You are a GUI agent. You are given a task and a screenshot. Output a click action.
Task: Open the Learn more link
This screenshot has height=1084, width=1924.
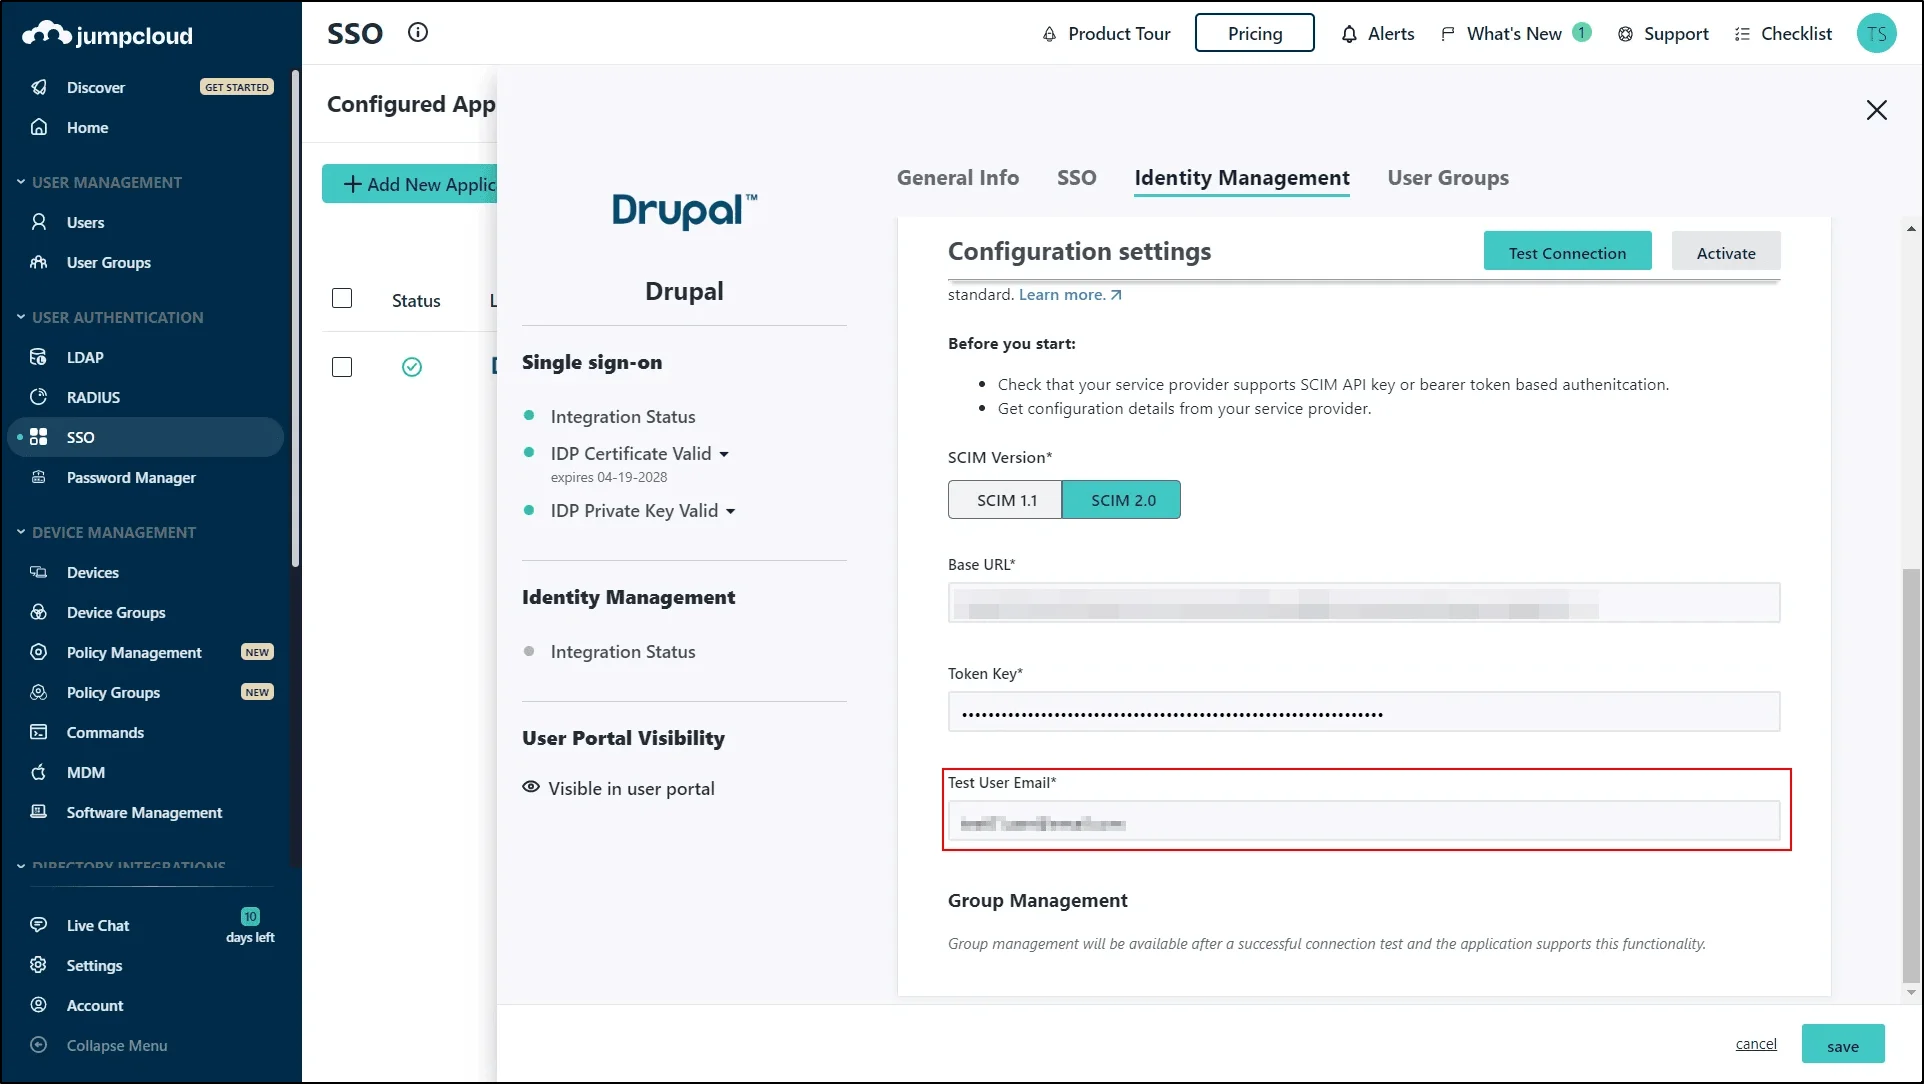click(1070, 295)
